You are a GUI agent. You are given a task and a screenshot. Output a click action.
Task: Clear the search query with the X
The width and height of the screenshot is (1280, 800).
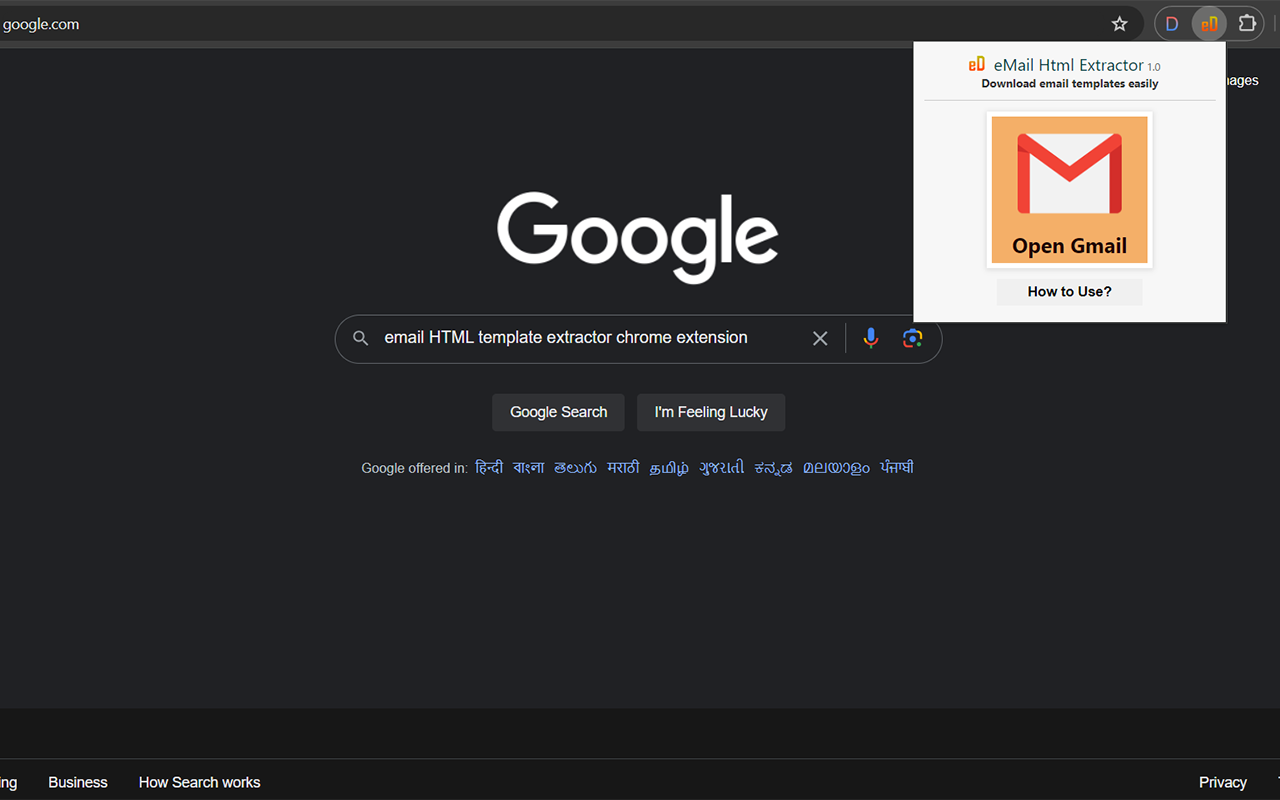coord(820,338)
